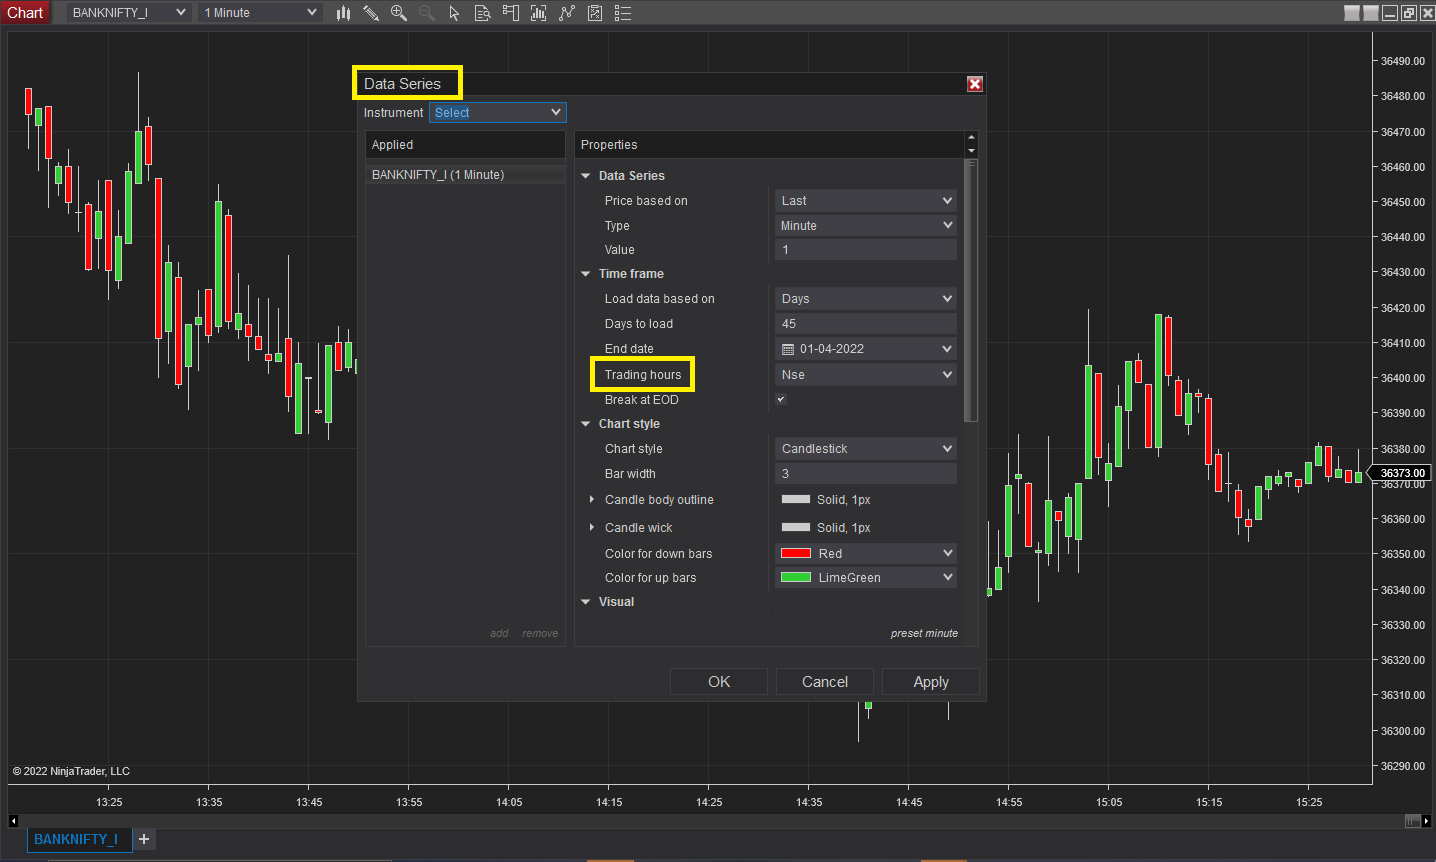Toggle the data box icon in toolbar
This screenshot has height=862, width=1436.
tap(483, 13)
